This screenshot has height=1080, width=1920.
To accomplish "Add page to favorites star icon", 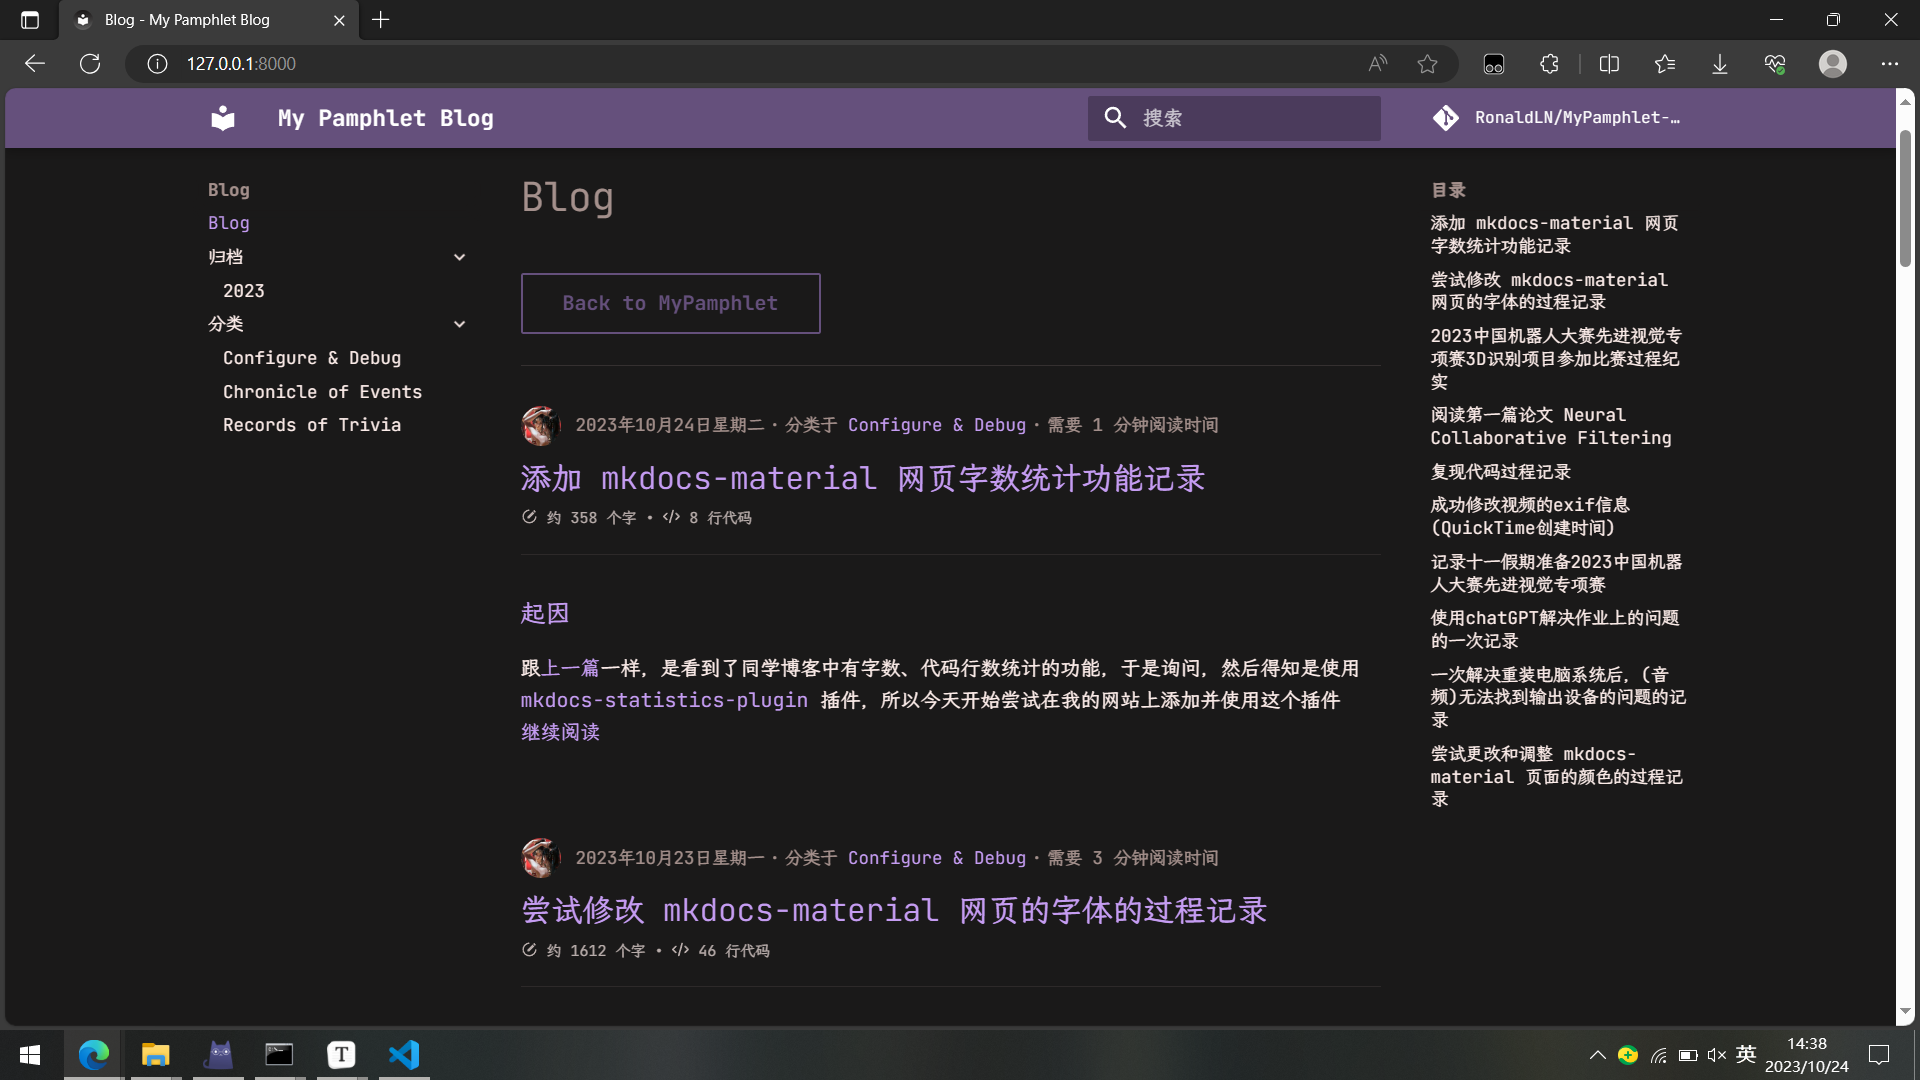I will (1427, 64).
